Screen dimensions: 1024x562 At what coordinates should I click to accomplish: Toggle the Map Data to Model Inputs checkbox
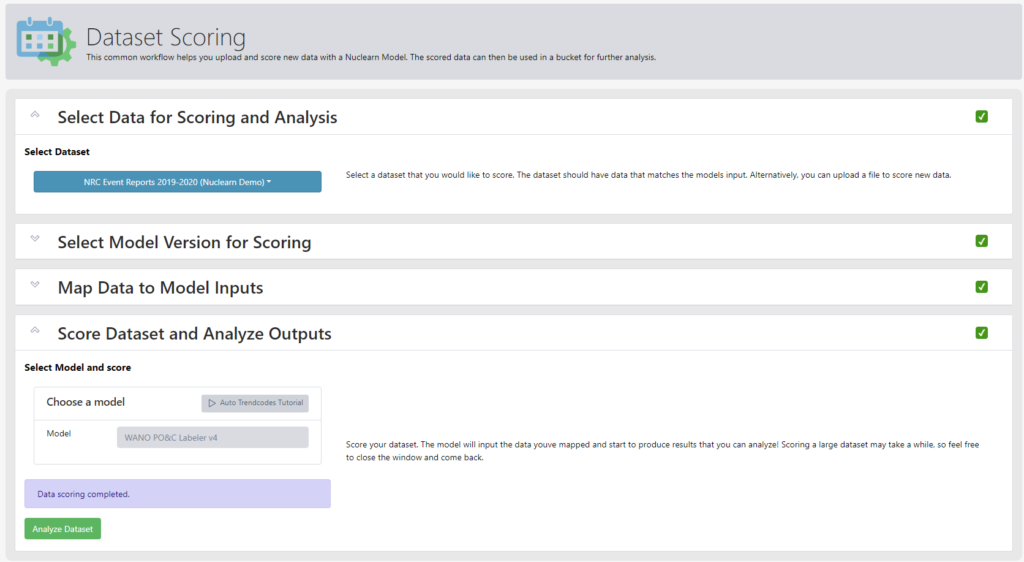pos(982,287)
